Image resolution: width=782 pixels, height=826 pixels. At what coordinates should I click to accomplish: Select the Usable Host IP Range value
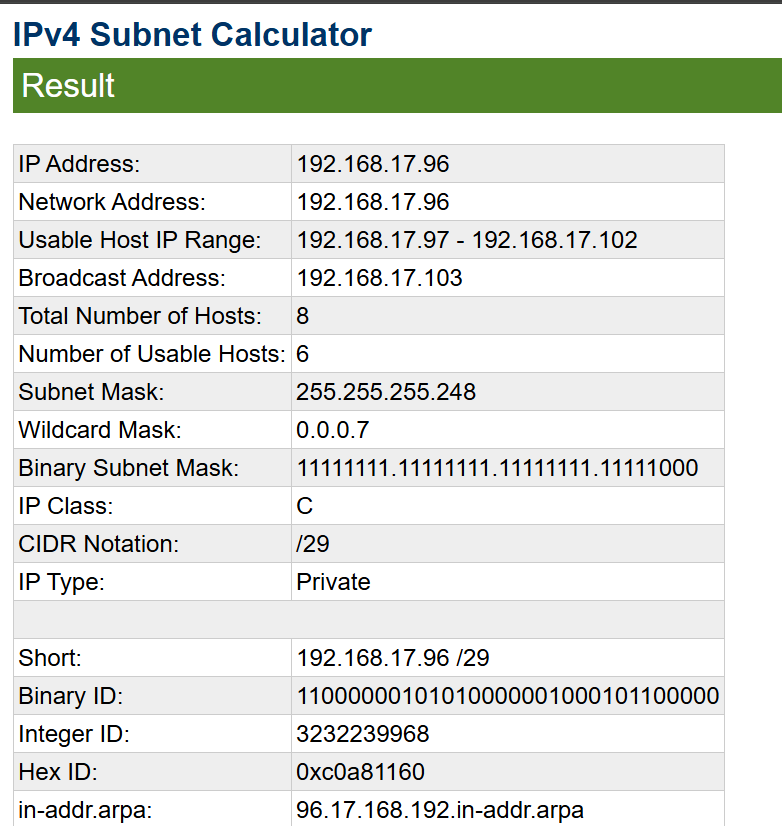[x=467, y=240]
